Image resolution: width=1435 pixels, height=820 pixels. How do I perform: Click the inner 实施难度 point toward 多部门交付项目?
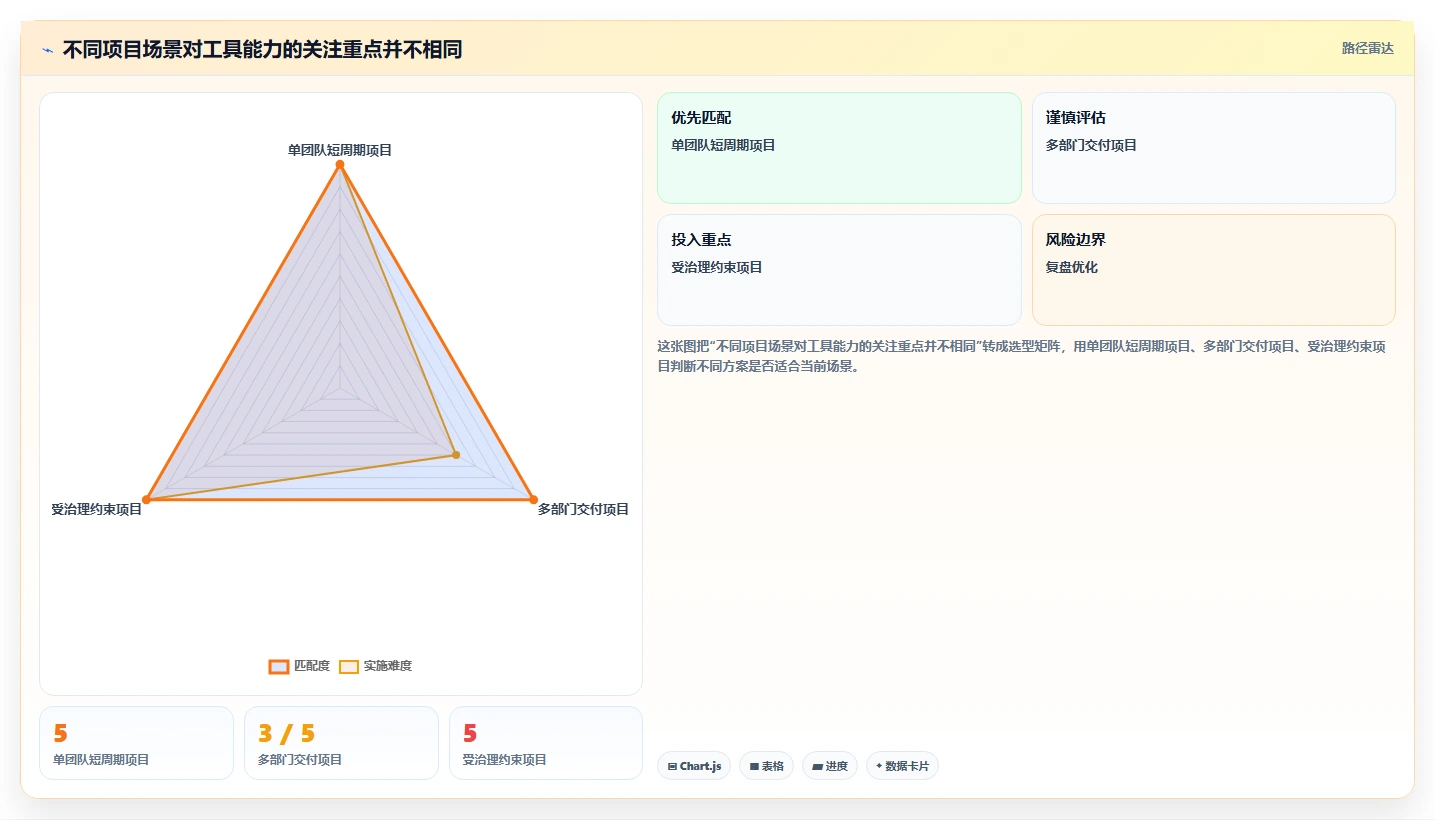[x=456, y=455]
